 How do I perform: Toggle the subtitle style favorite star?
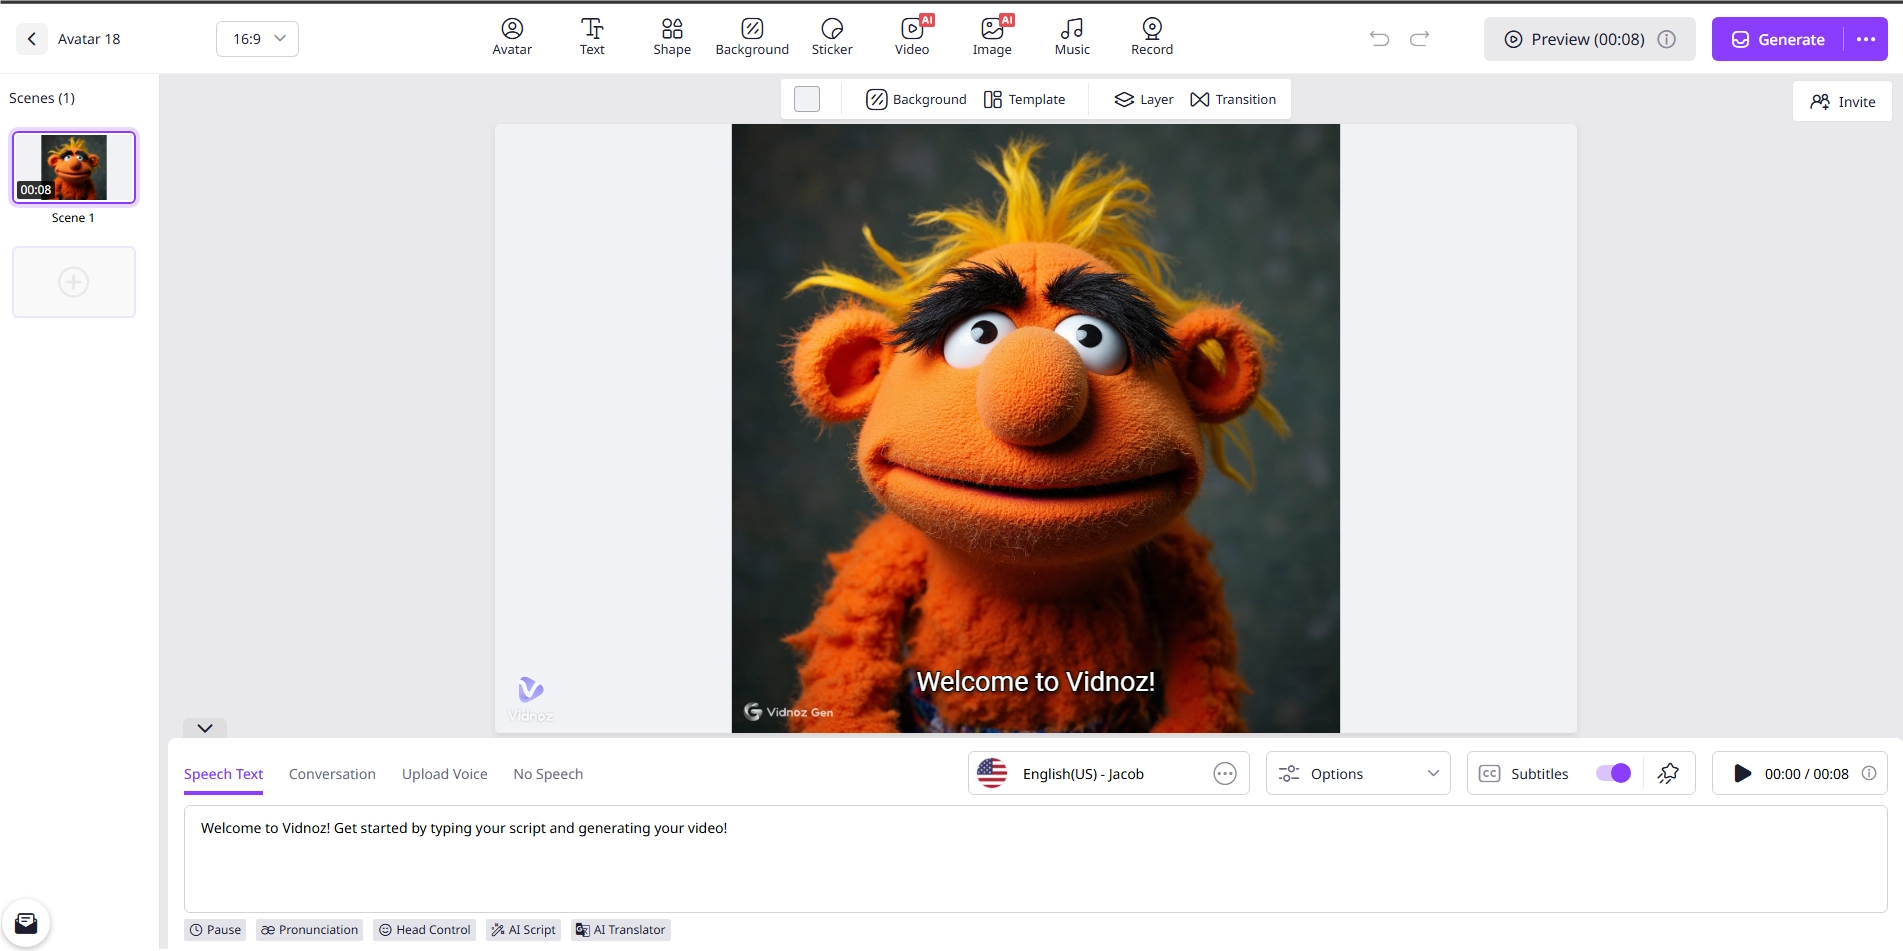pyautogui.click(x=1668, y=773)
